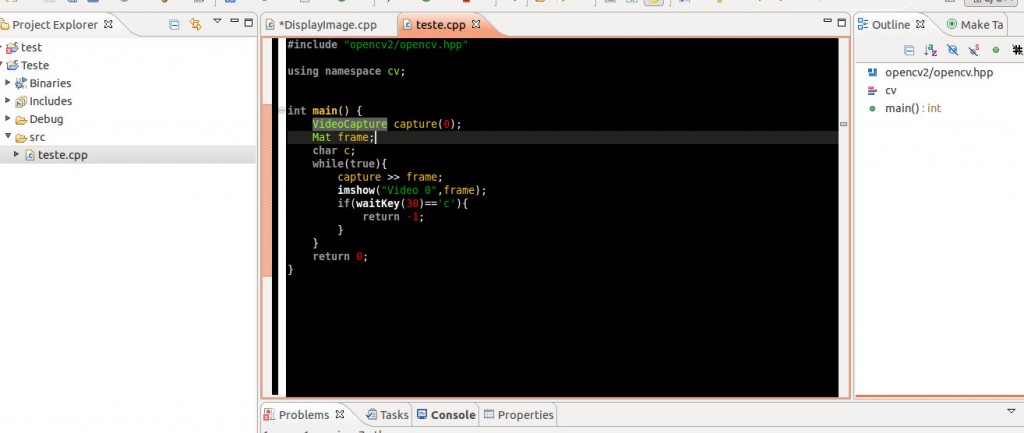
Task: Select main() : int in Outline
Action: click(x=913, y=108)
